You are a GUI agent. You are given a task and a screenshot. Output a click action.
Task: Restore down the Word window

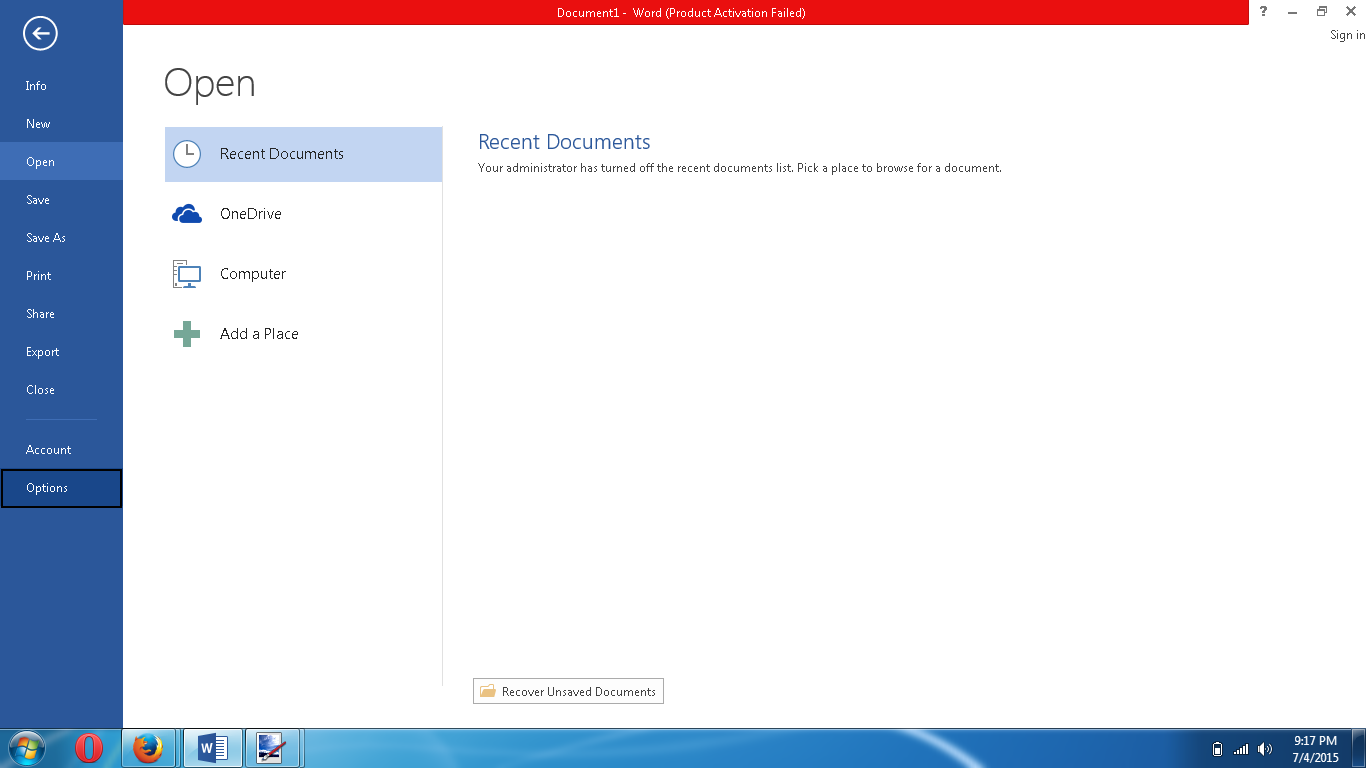click(x=1322, y=11)
